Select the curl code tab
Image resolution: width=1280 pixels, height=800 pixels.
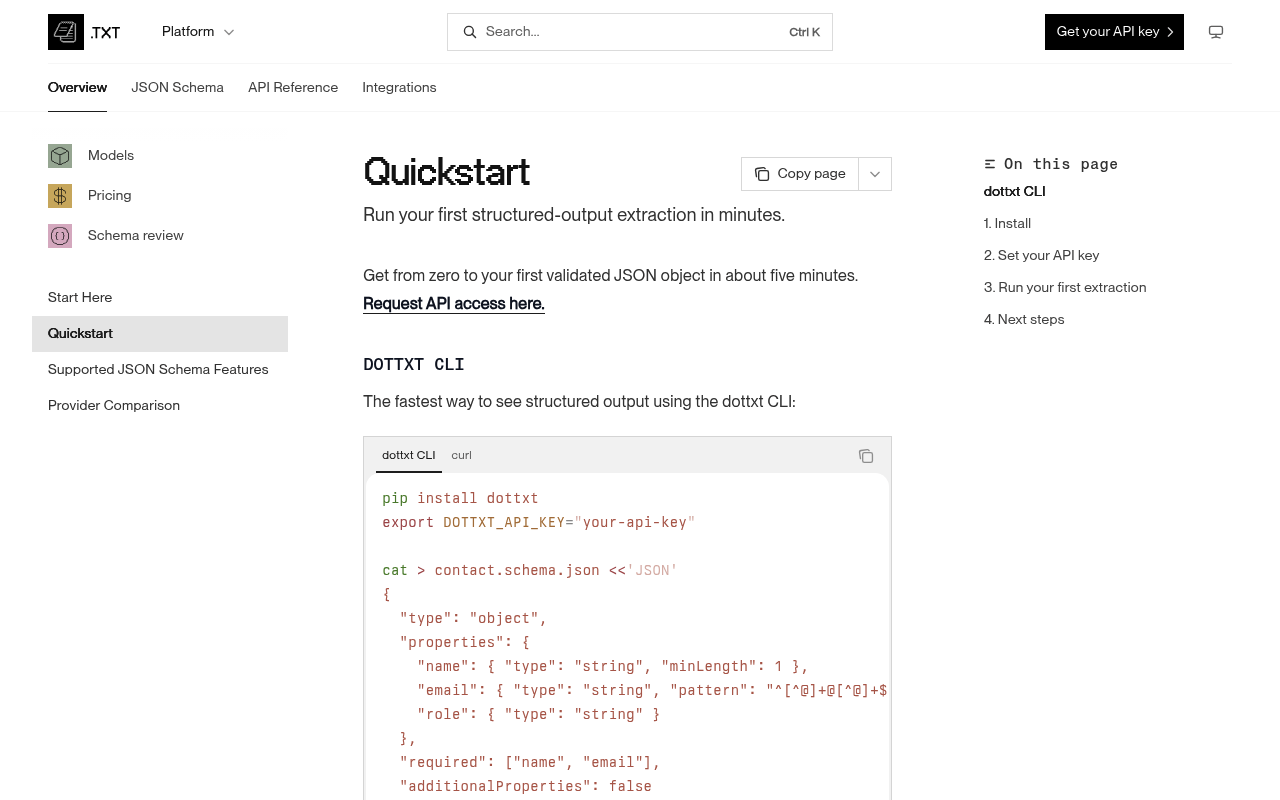coord(461,456)
